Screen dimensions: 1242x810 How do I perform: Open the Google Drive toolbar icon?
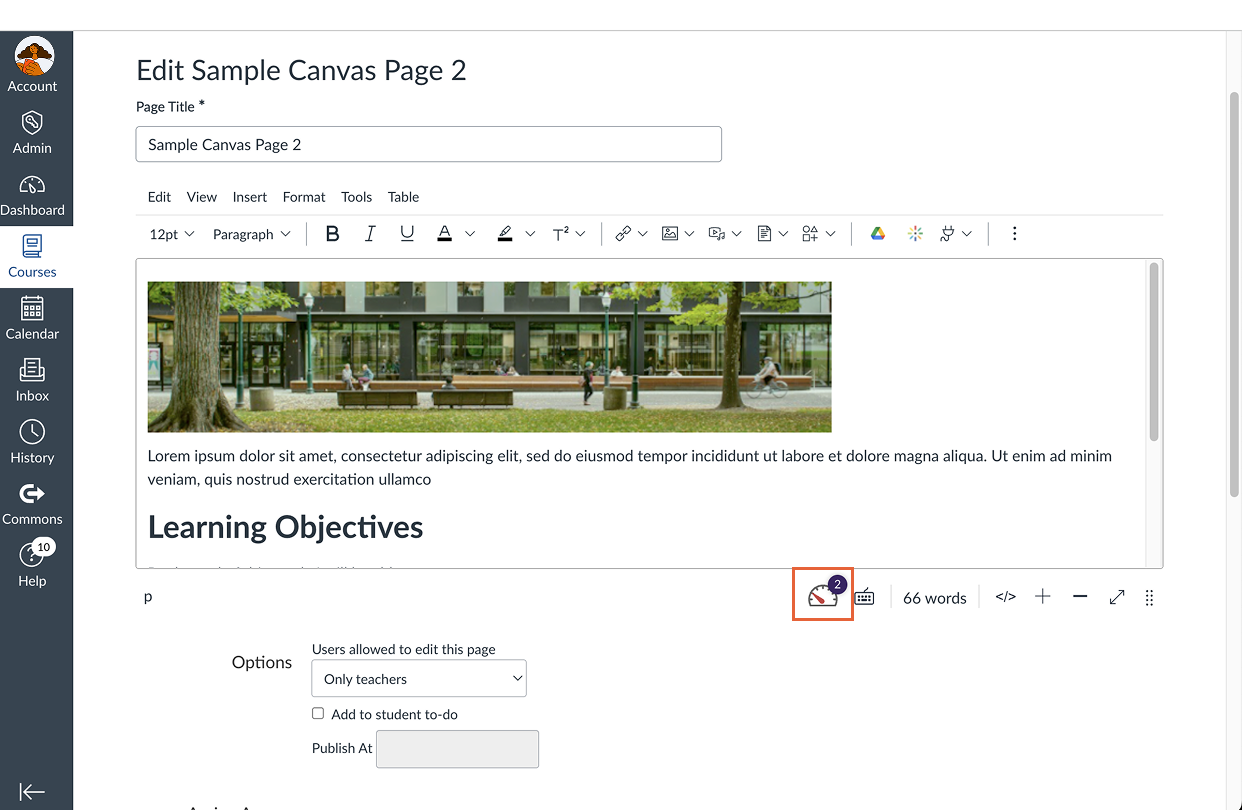[x=877, y=233]
